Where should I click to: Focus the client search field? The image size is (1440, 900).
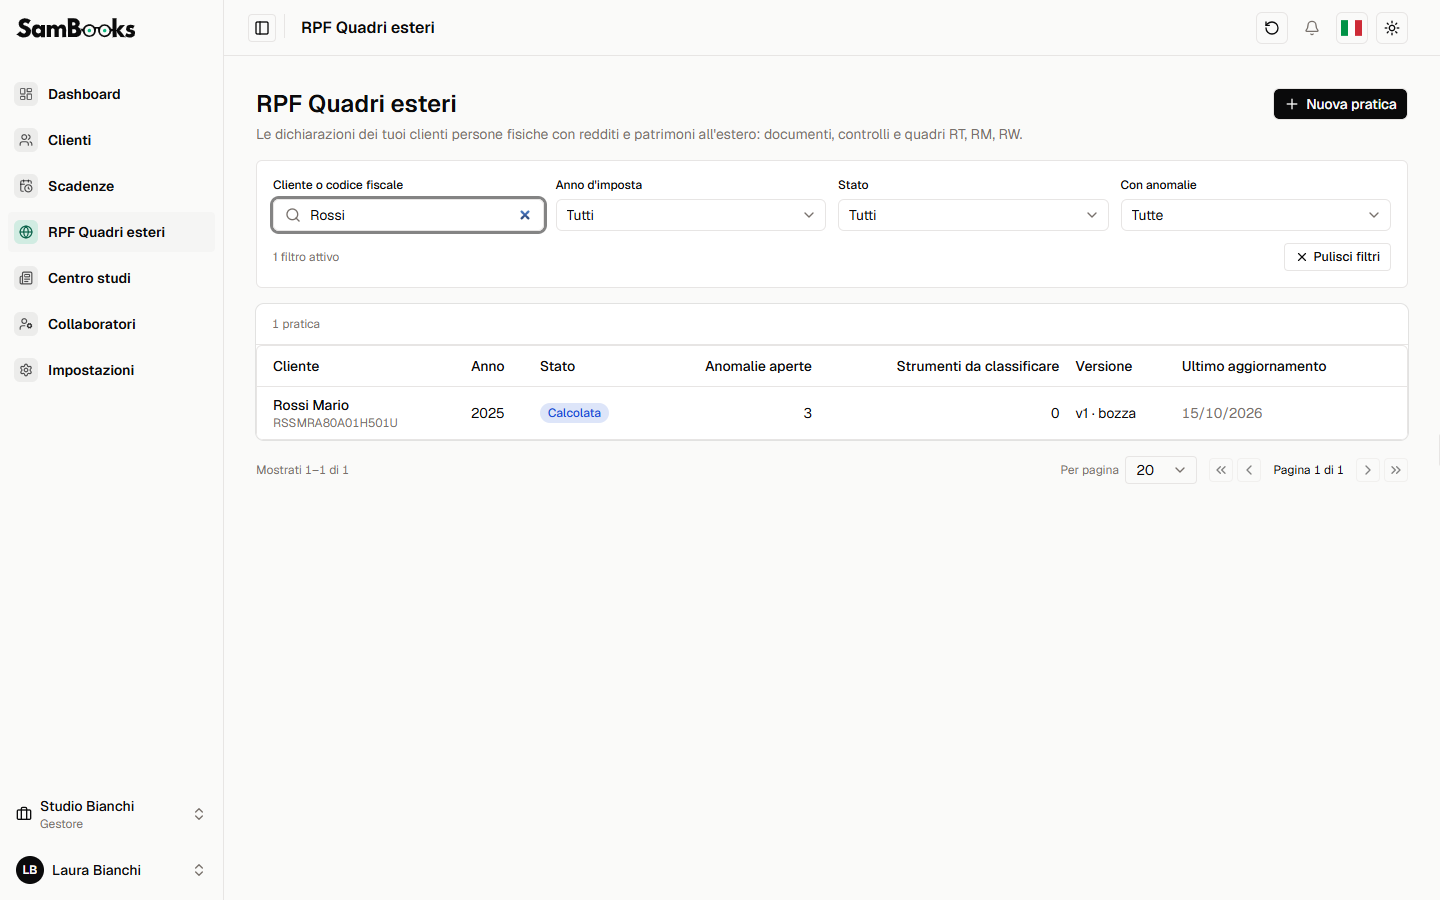408,215
